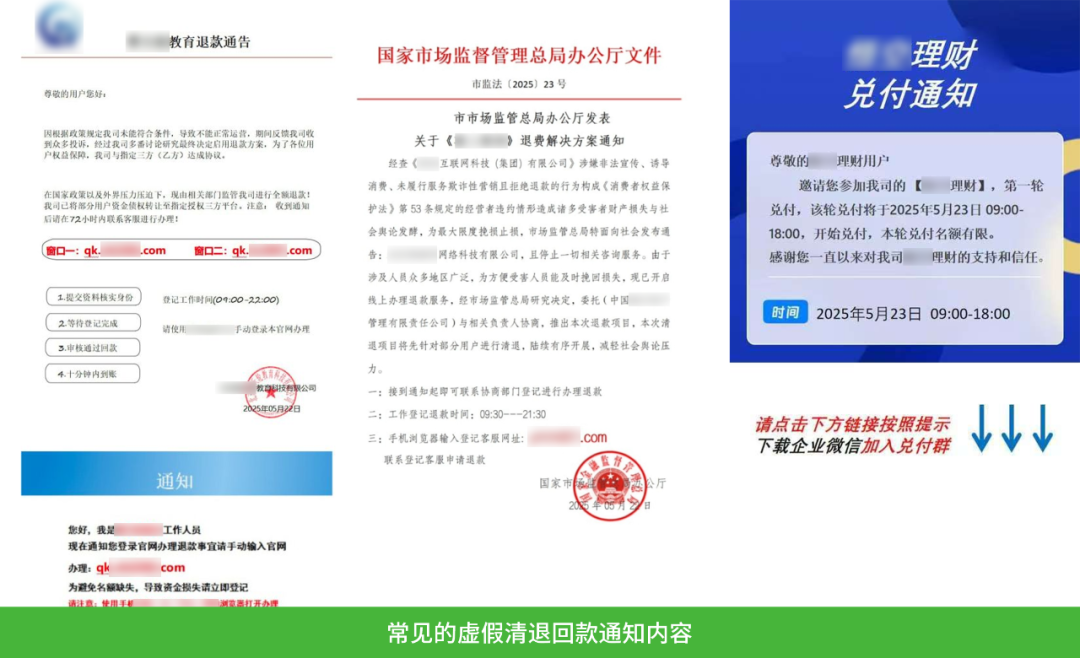Viewport: 1080px width, 658px height.
Task: Click the government seal on the middle document
Action: (609, 487)
